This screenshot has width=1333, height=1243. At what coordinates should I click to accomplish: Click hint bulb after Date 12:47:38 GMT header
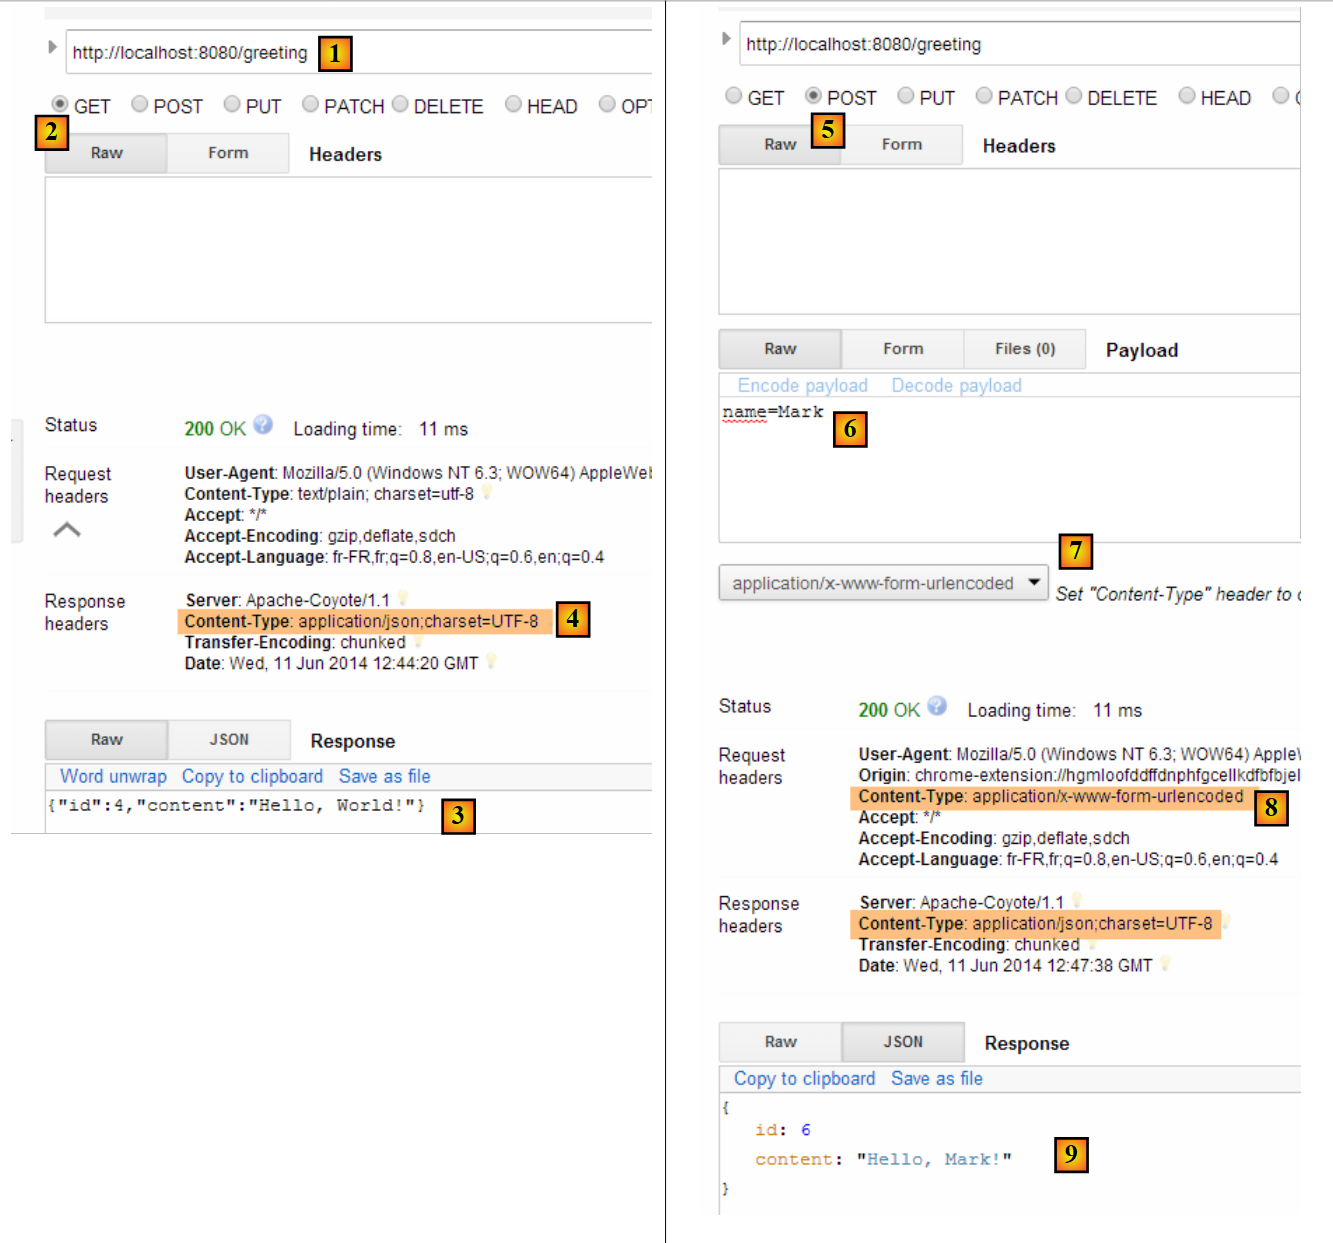1165,964
